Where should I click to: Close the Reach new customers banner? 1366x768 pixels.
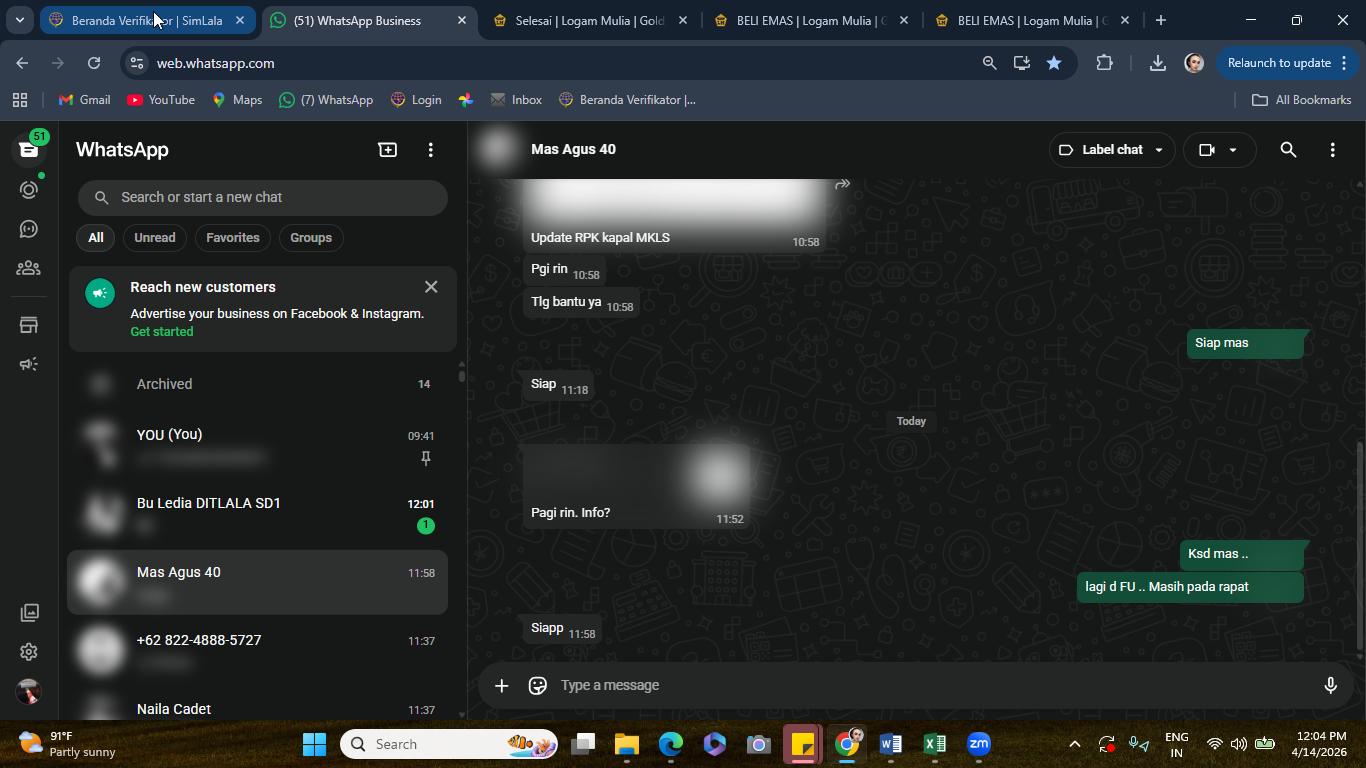point(431,287)
